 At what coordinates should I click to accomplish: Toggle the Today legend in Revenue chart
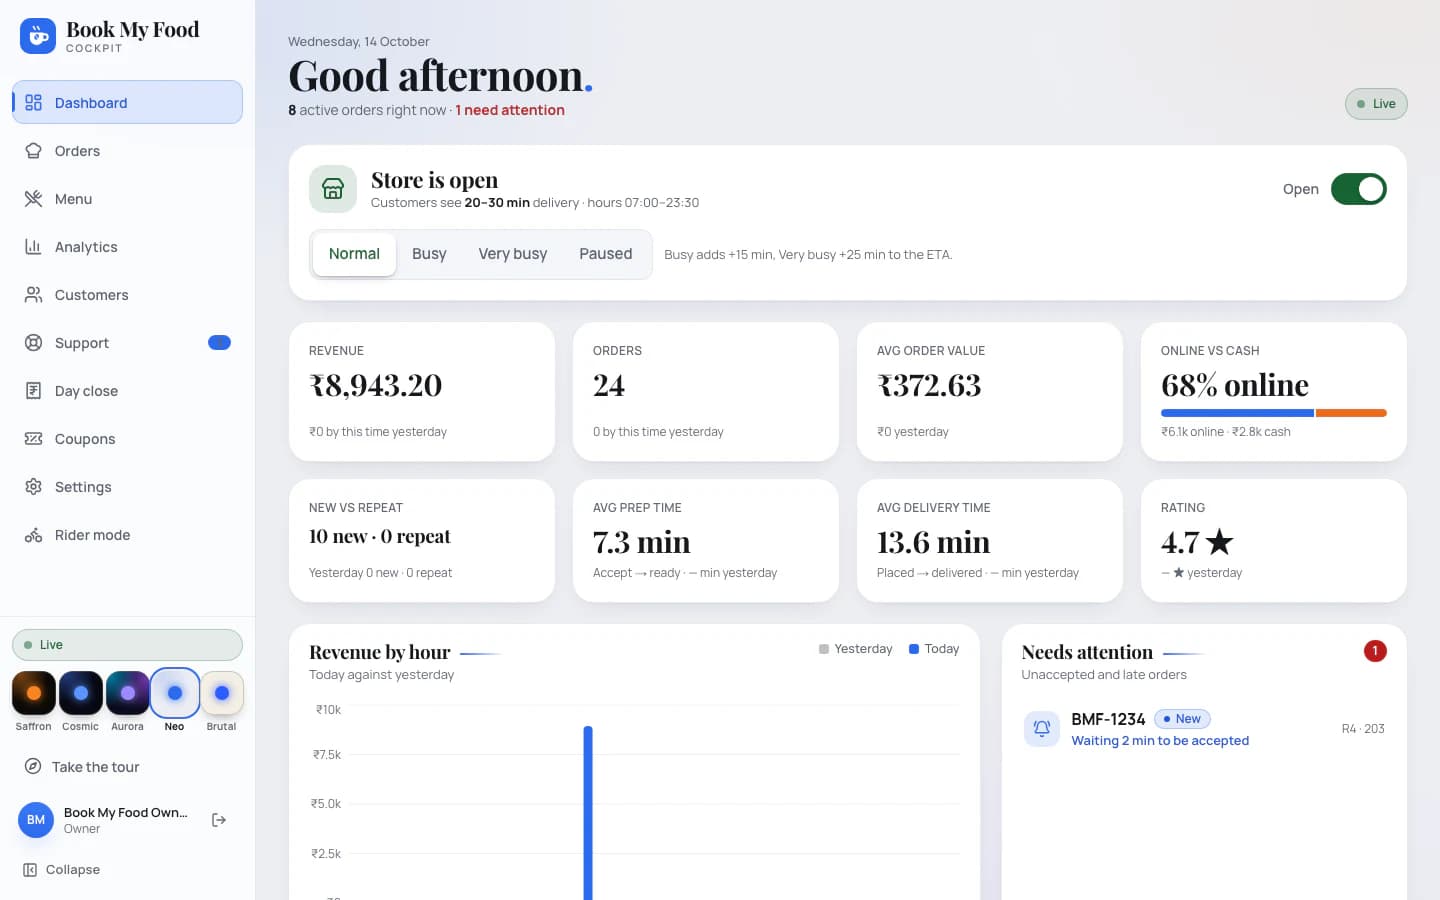tap(934, 649)
